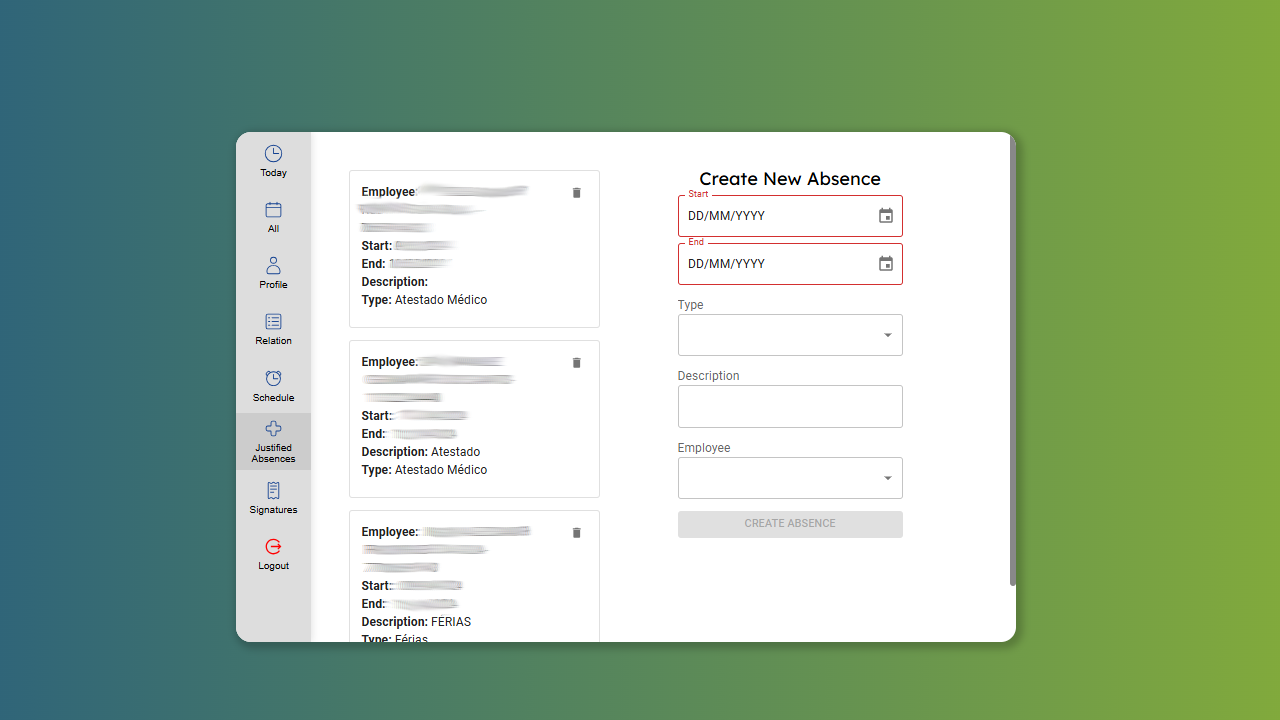Expand the Type dropdown
Screen dimensions: 1280x720
tap(887, 336)
